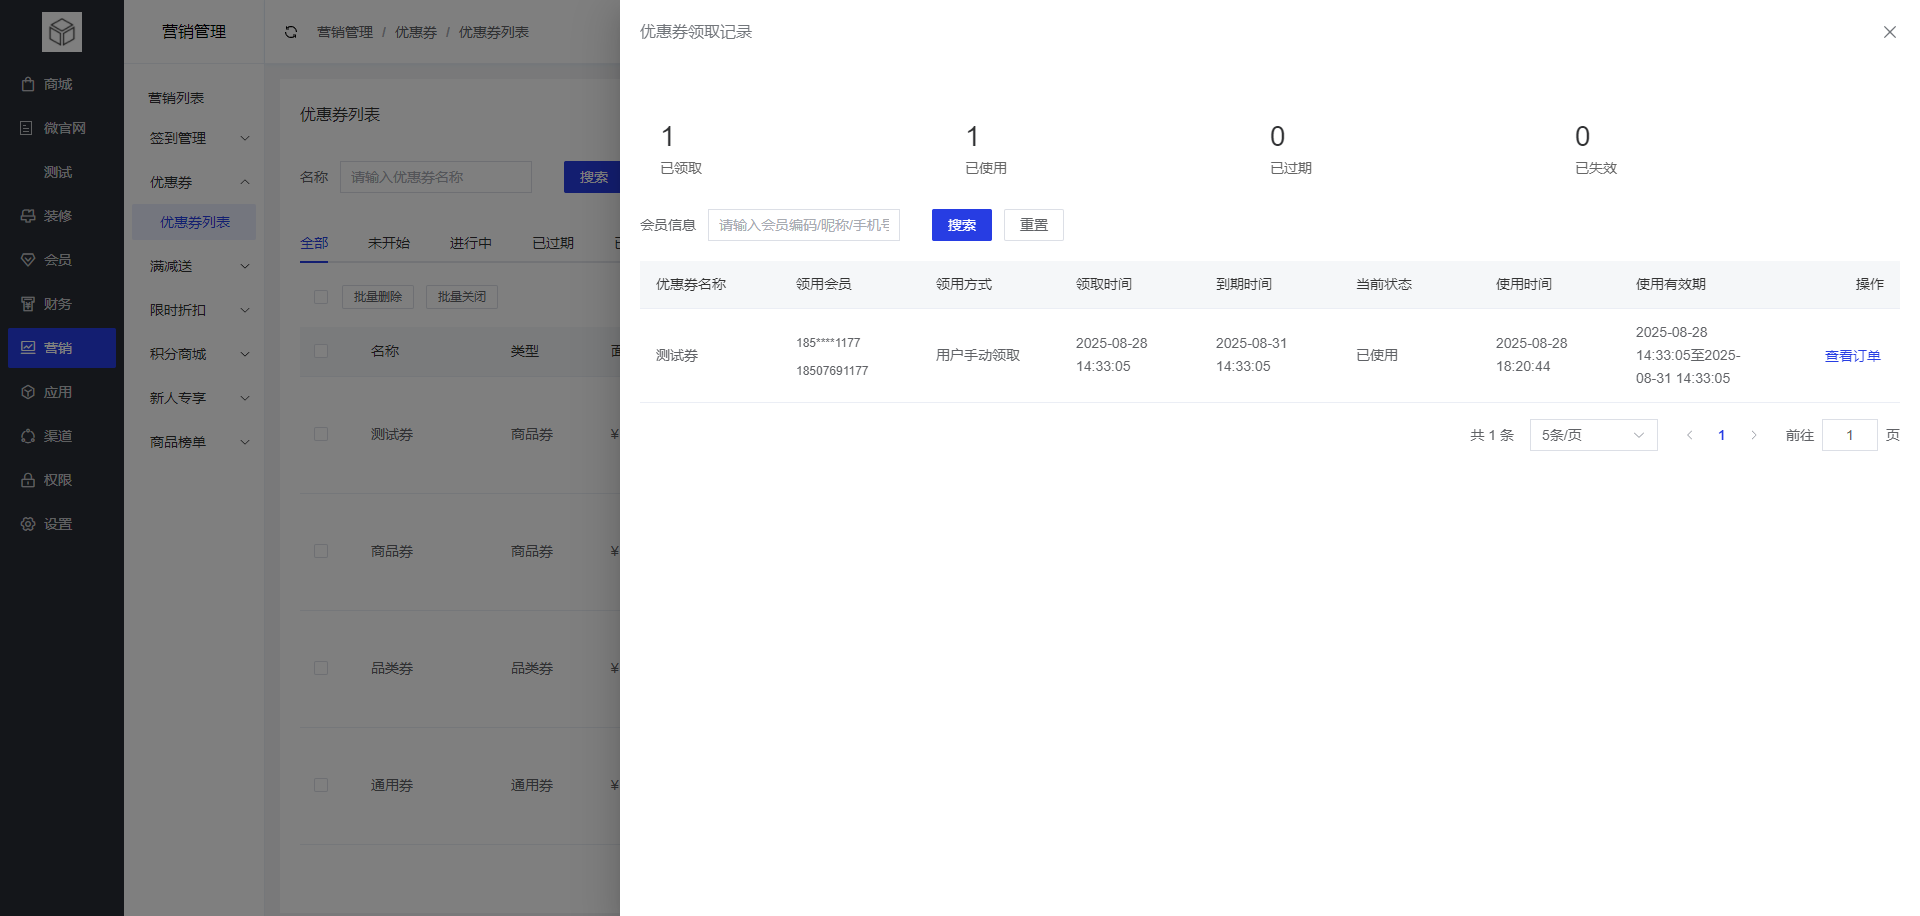Expand the 限时折扣 submenu
This screenshot has height=916, width=1920.
pyautogui.click(x=194, y=310)
